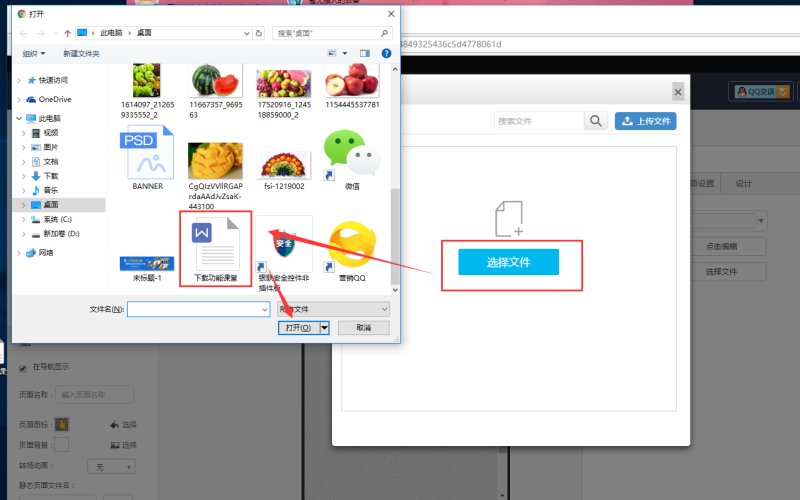Select the 系统 (C:) drive
Screen dimensions: 800x500
57,219
